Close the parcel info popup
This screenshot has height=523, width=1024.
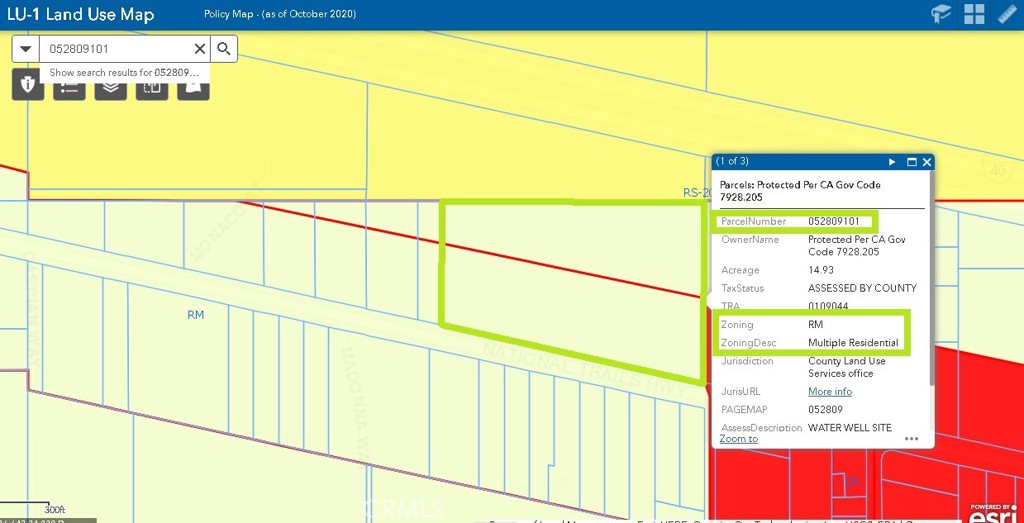coord(927,162)
